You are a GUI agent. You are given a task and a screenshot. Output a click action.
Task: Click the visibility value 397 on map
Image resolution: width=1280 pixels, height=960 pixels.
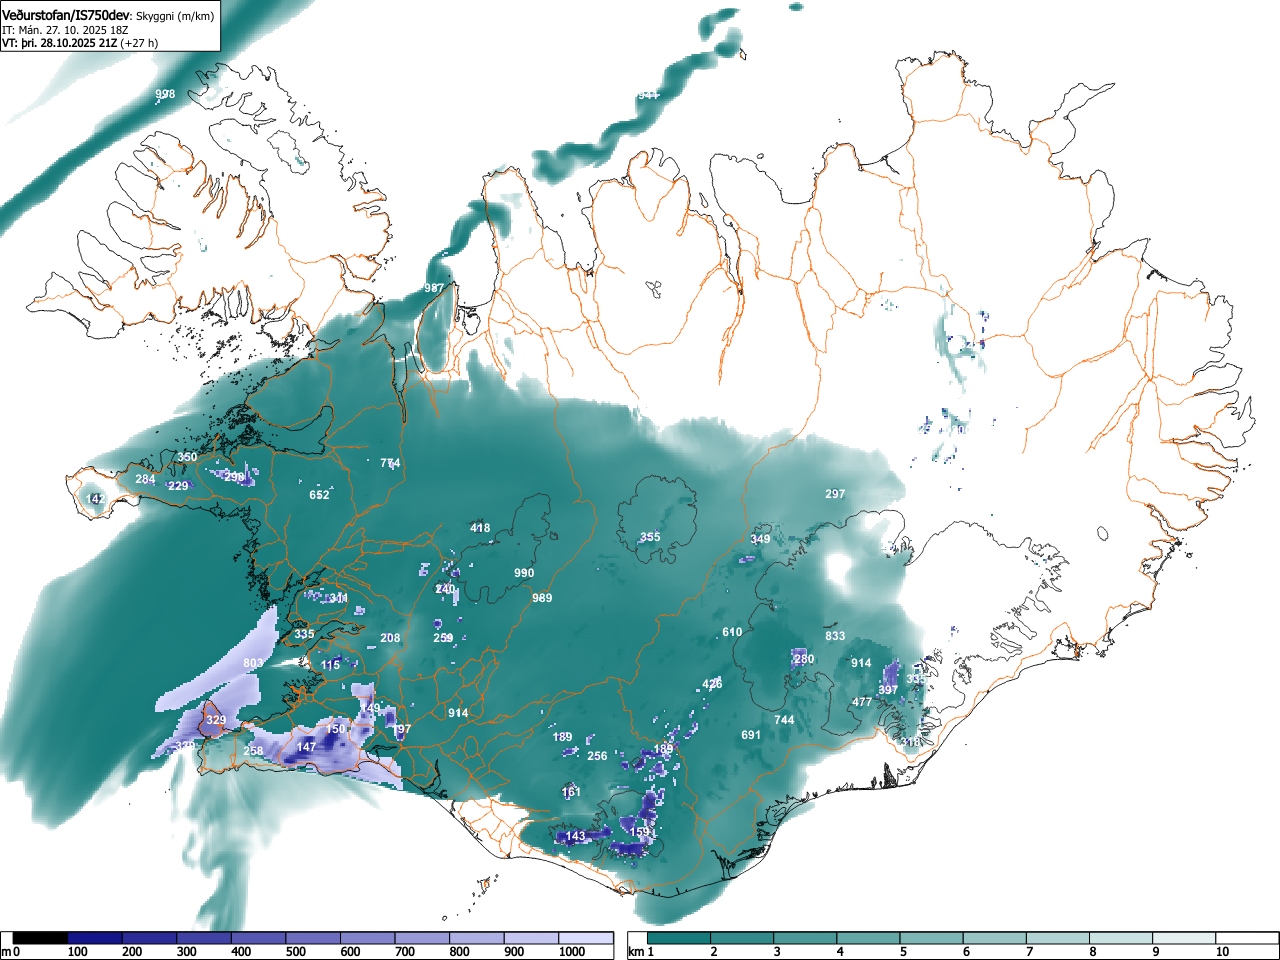pos(888,690)
